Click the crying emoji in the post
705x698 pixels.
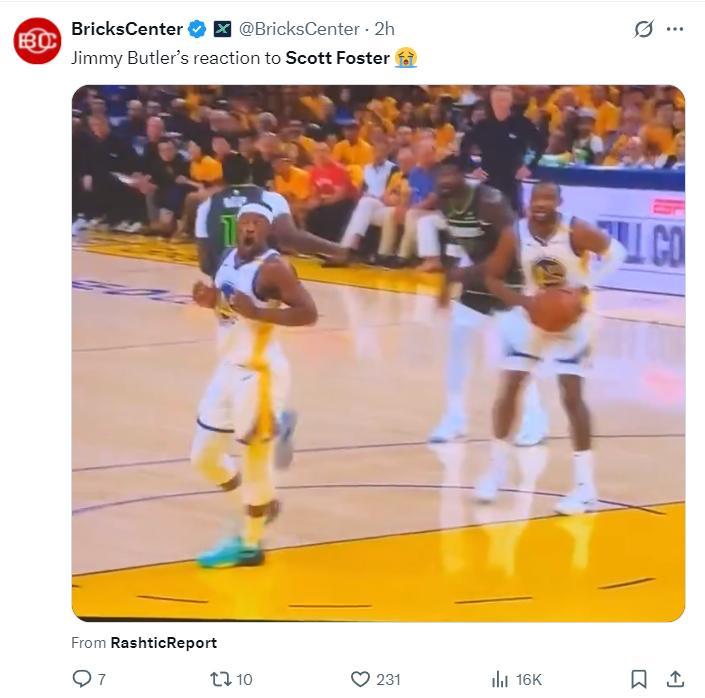point(406,58)
